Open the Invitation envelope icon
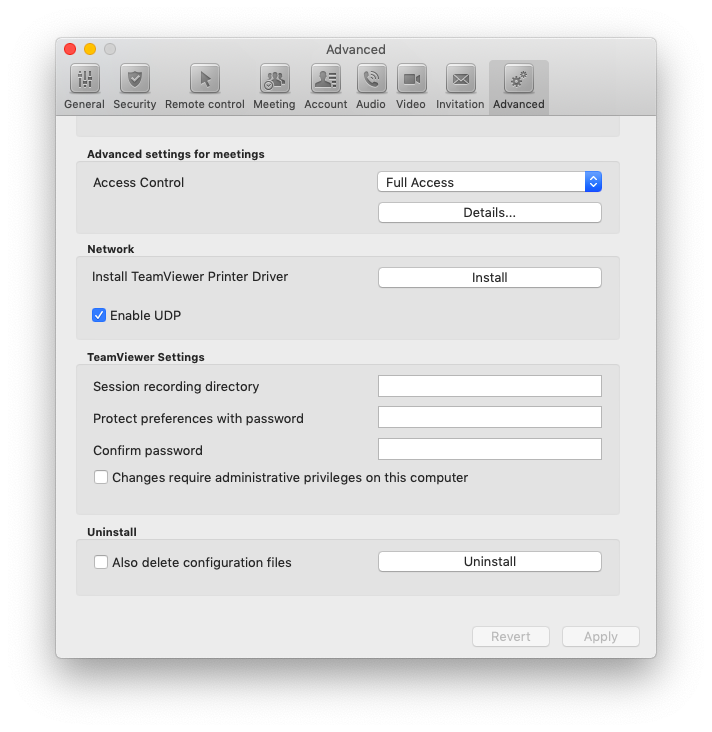 (x=460, y=80)
